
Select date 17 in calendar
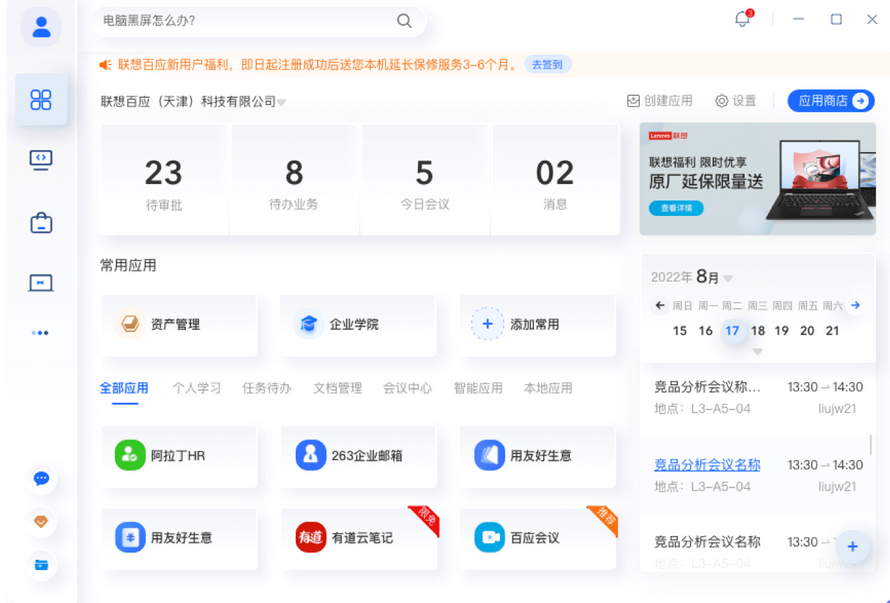(732, 331)
